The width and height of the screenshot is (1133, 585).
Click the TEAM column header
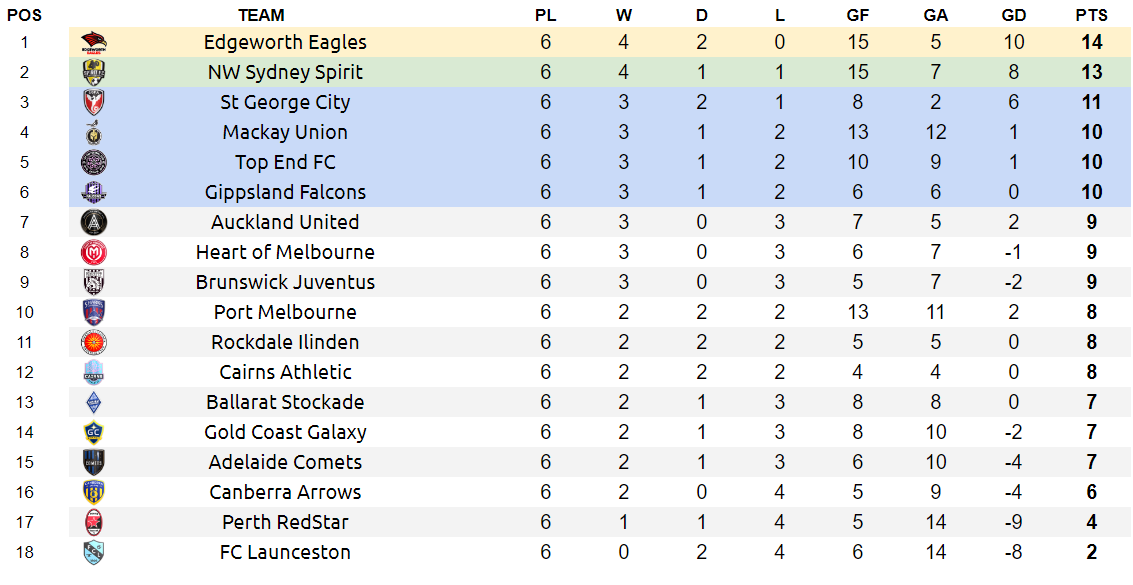[261, 15]
